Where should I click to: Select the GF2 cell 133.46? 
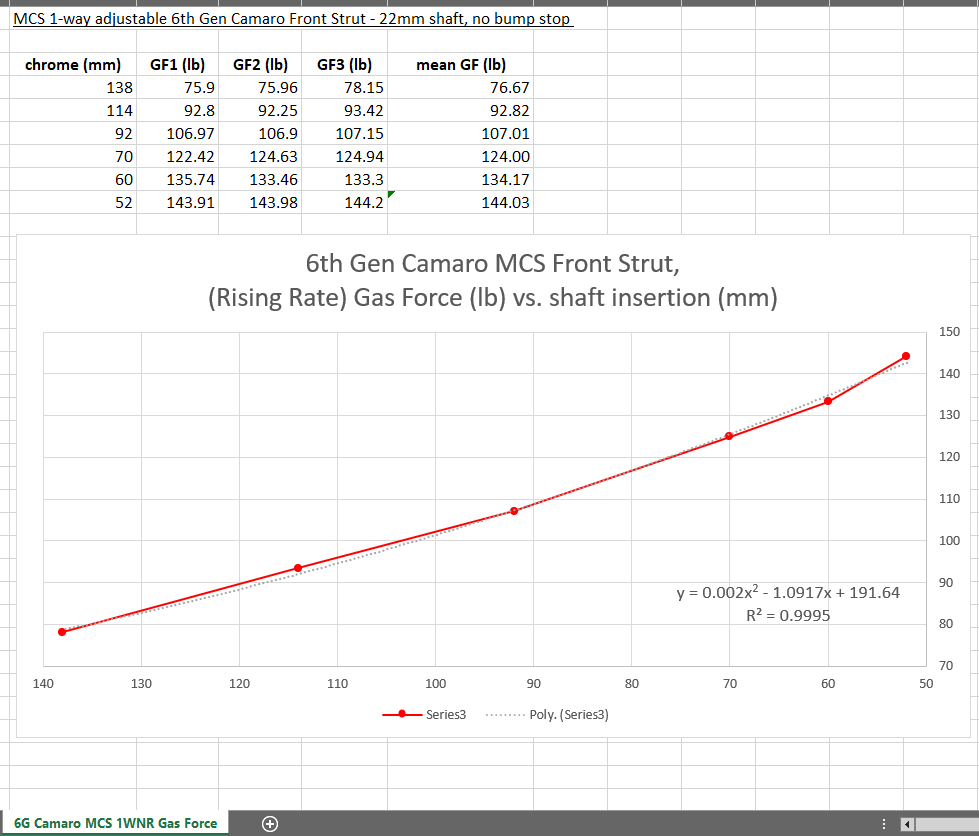(x=260, y=179)
